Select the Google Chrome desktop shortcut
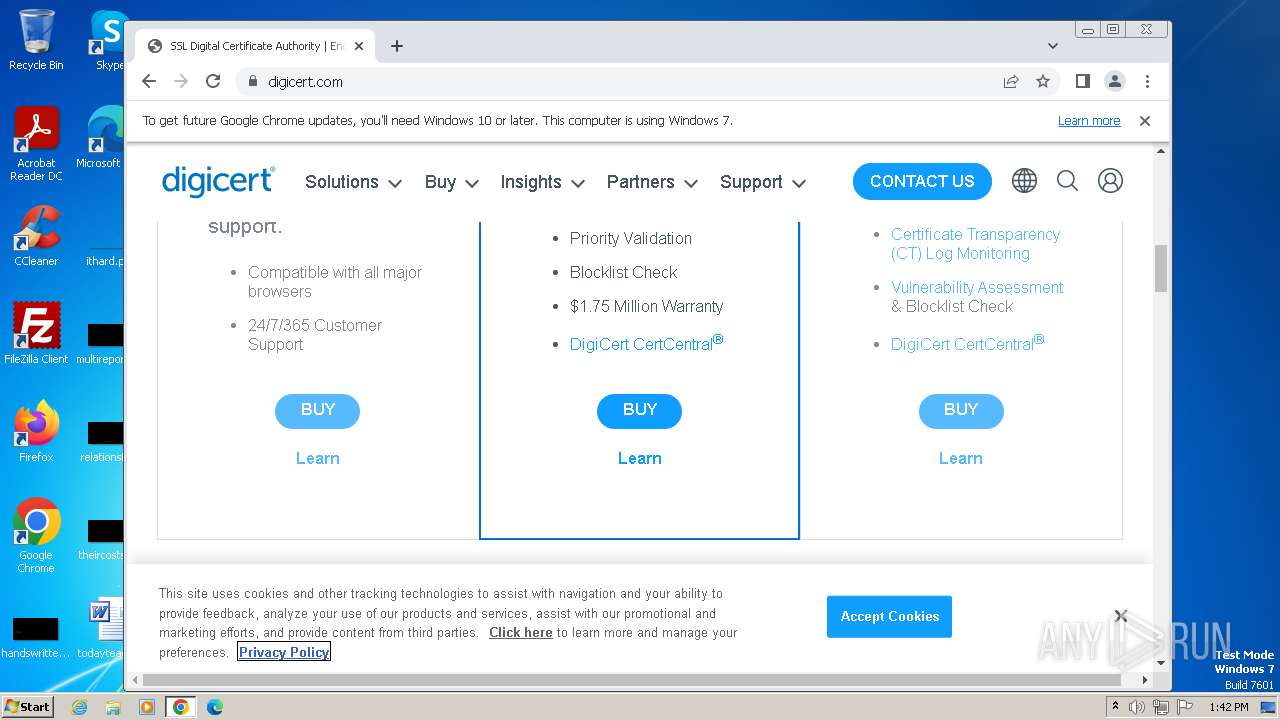 click(36, 536)
